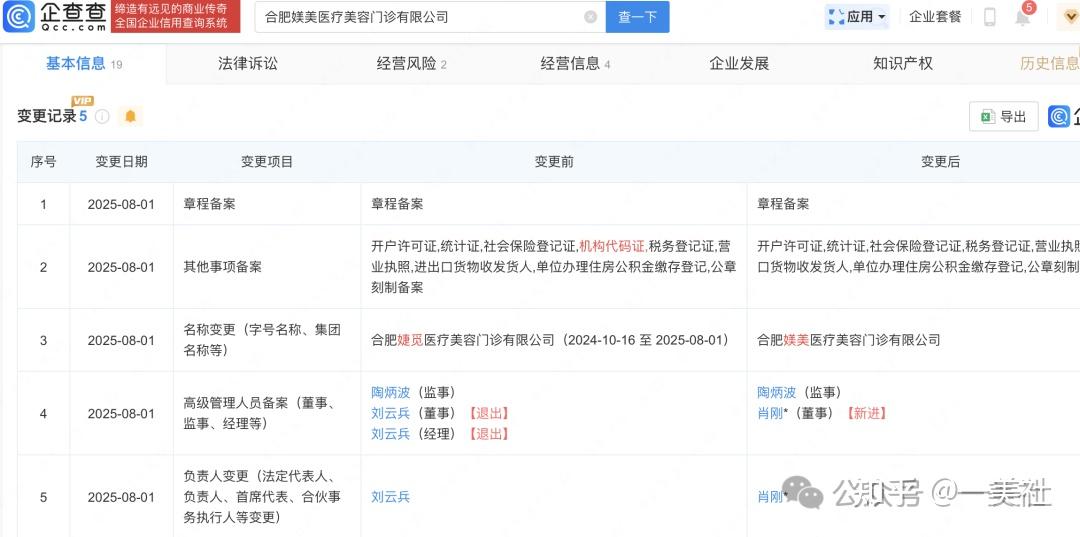1080x537 pixels.
Task: Switch to the 法律诉讼 tab
Action: click(248, 64)
